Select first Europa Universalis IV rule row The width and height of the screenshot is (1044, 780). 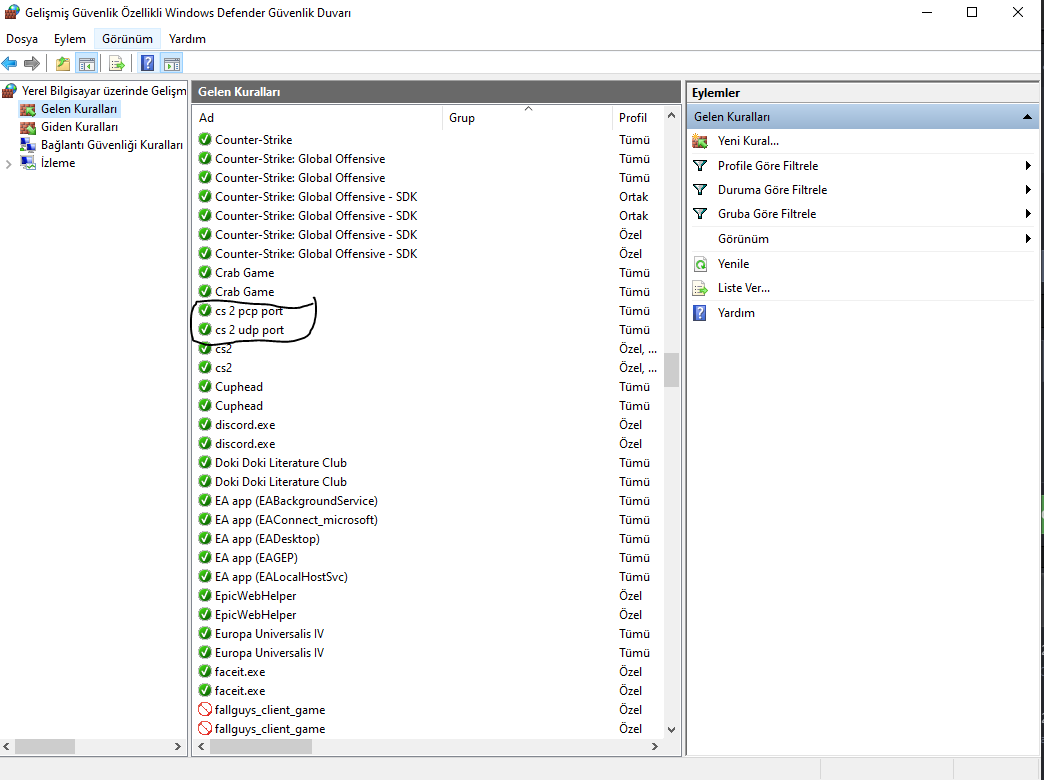(x=429, y=633)
